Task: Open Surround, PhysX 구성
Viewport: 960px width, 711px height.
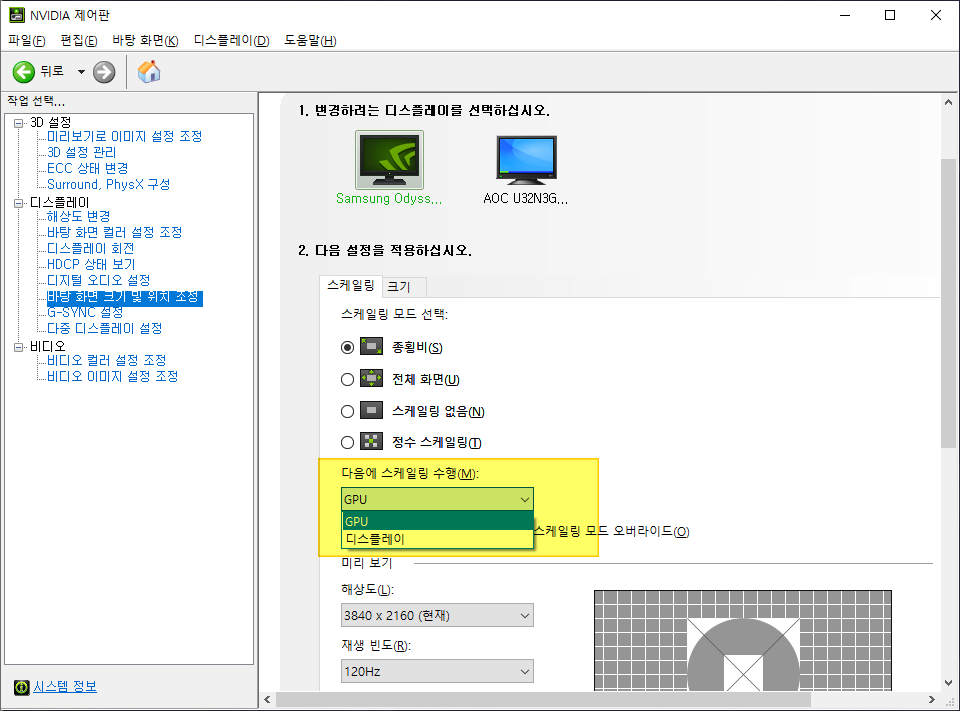Action: (108, 184)
